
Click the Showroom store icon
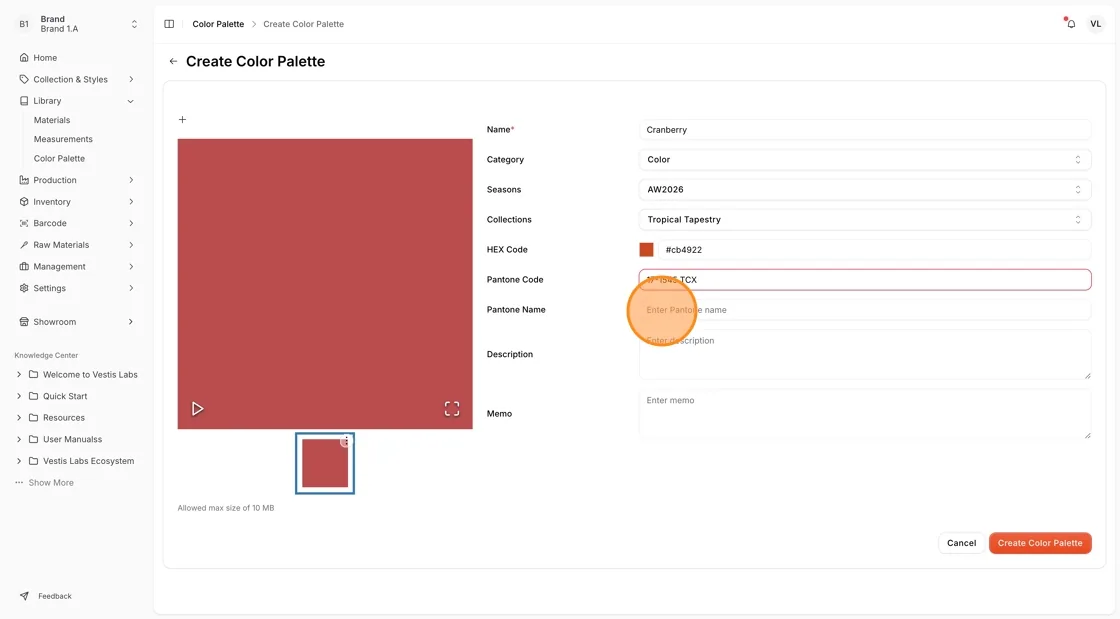click(x=24, y=322)
